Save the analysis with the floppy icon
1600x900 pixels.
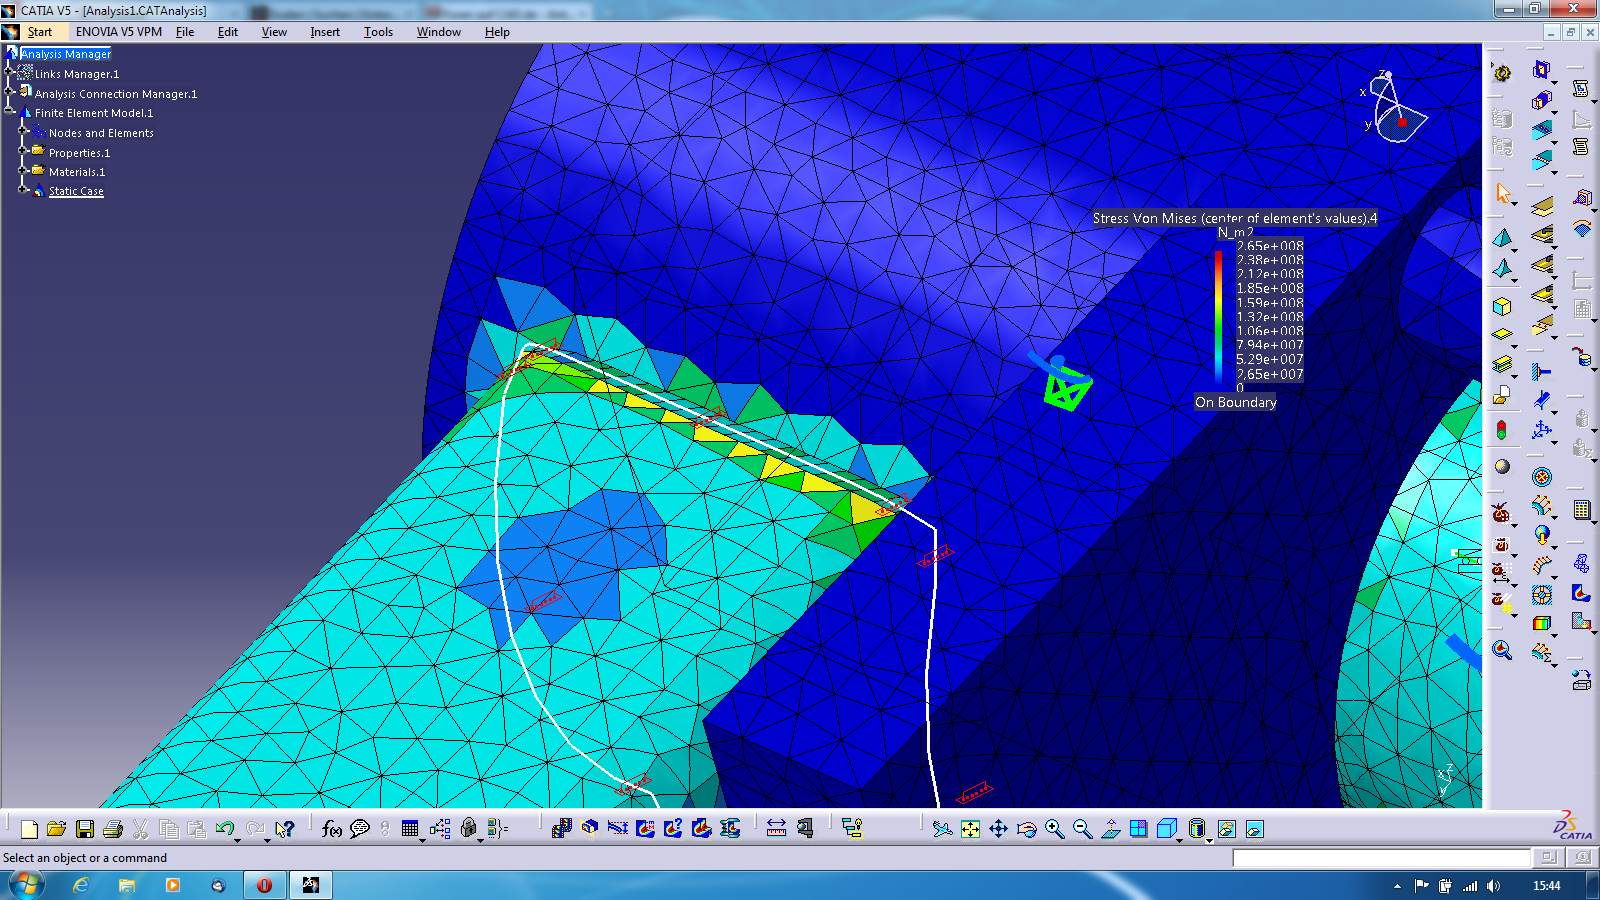pyautogui.click(x=85, y=829)
